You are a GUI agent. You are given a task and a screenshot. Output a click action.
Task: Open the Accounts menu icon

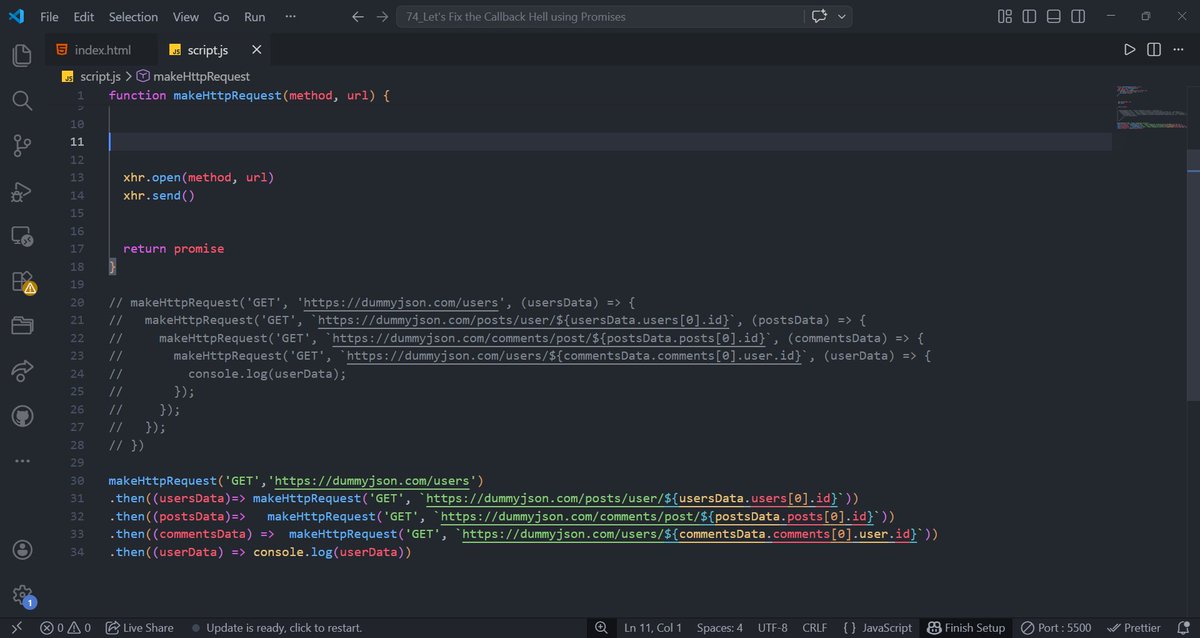click(22, 550)
